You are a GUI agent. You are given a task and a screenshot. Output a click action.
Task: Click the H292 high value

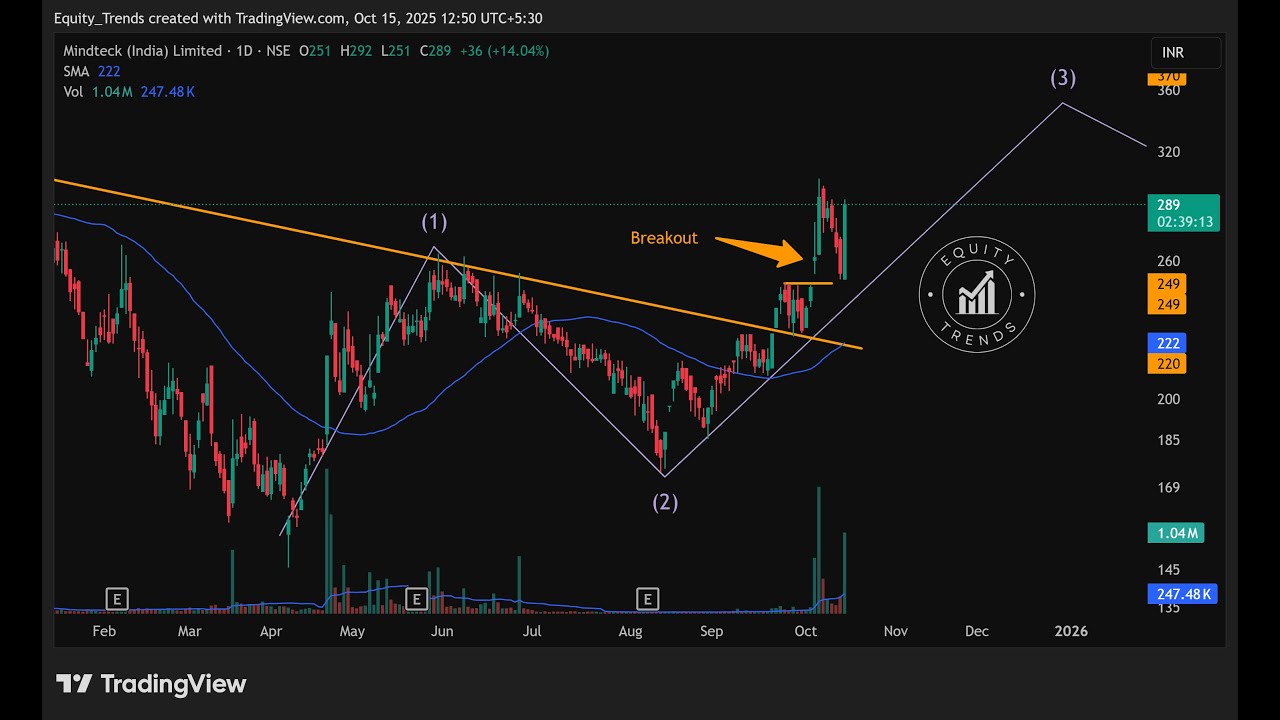pos(356,51)
